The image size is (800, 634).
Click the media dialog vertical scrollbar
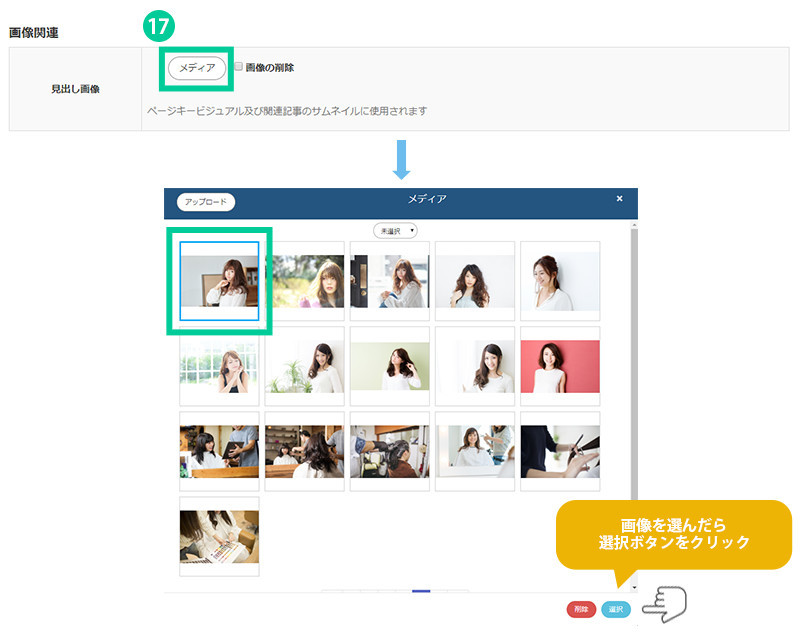[633, 400]
